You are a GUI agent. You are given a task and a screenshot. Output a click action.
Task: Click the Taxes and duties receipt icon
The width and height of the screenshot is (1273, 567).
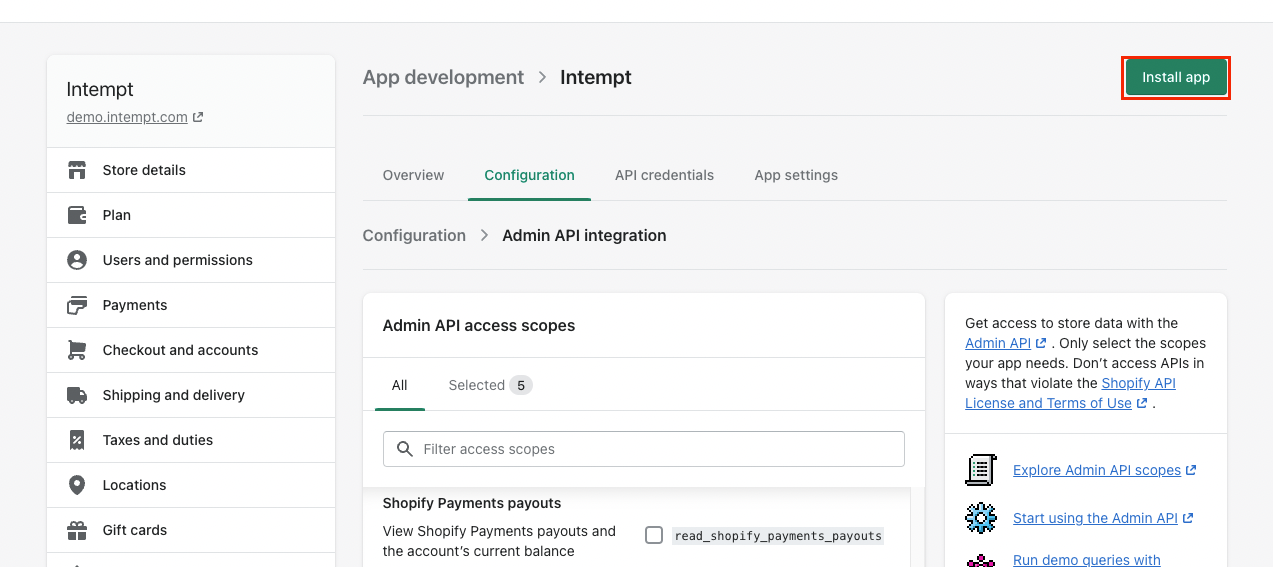[x=77, y=440]
